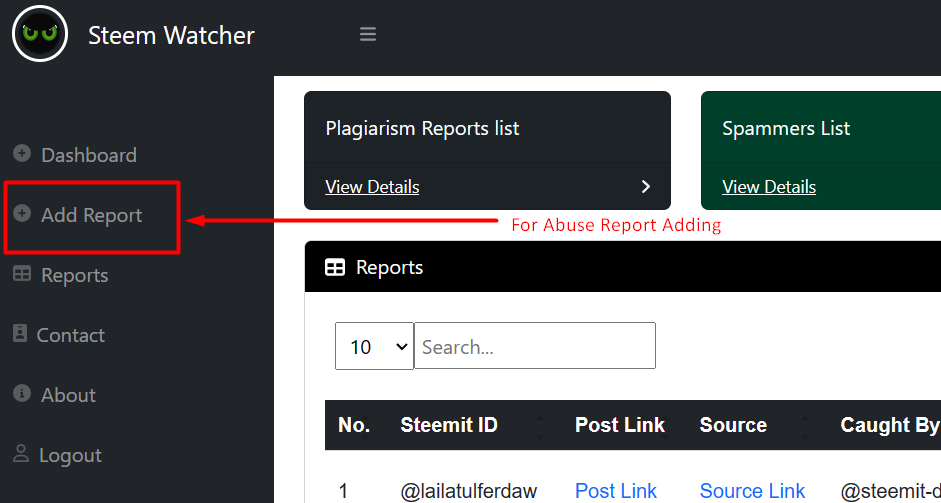Click the Spammers List card title
The image size is (941, 503).
tap(786, 128)
